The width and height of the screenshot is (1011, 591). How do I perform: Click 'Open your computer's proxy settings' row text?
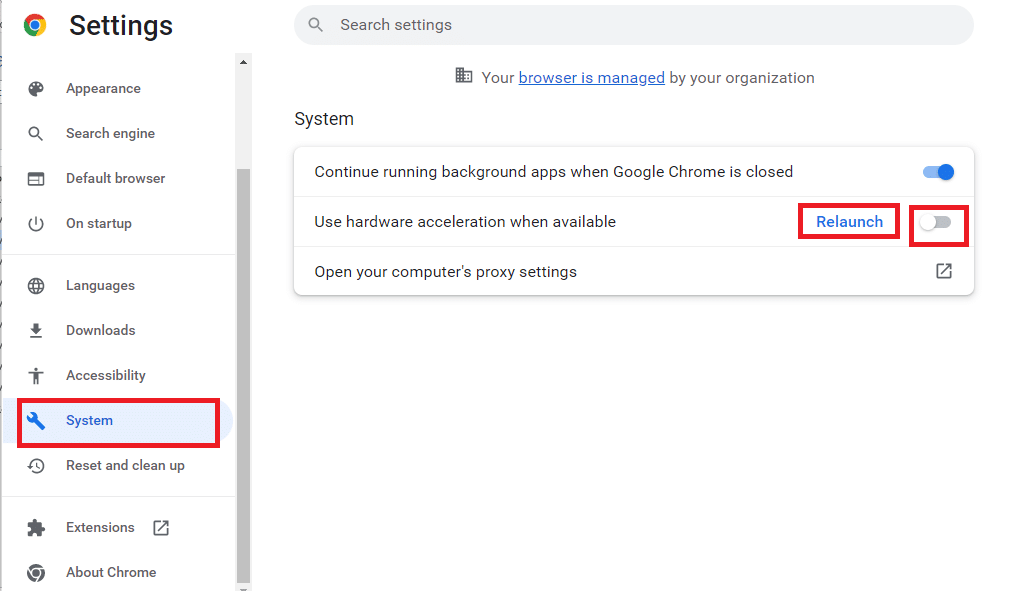pos(446,272)
